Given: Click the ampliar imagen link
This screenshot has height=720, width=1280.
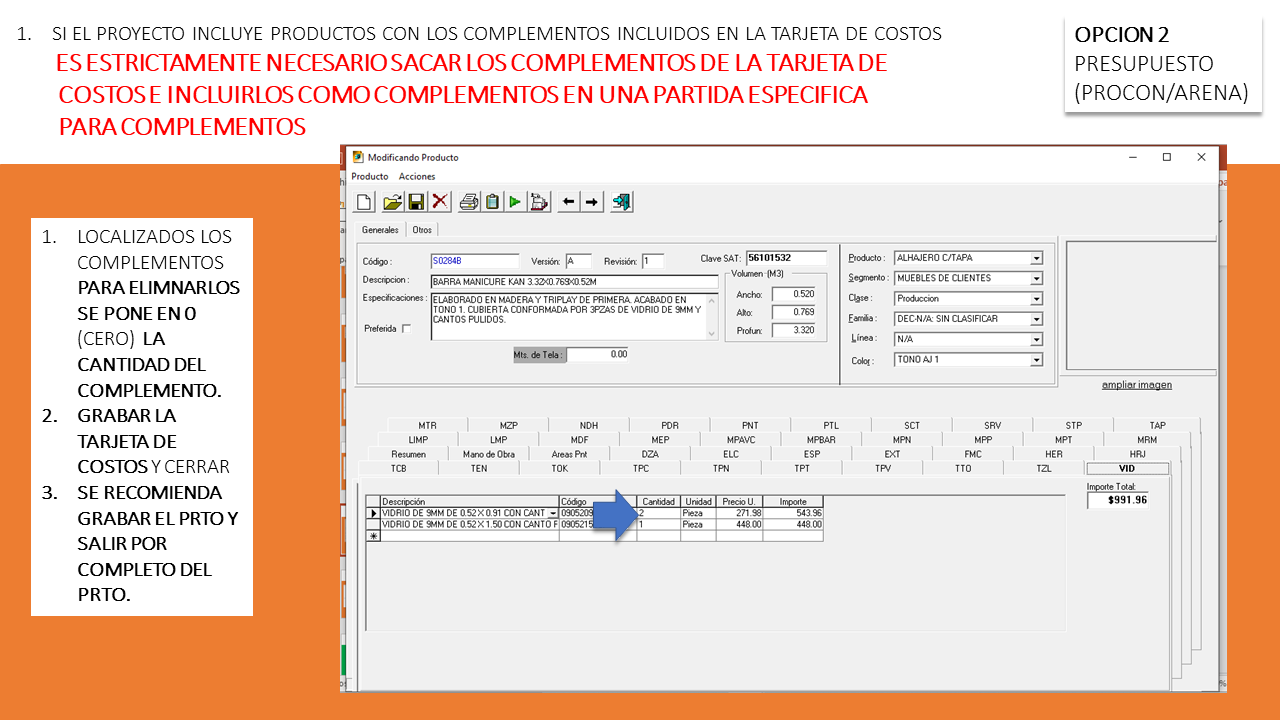Looking at the screenshot, I should pyautogui.click(x=1136, y=385).
